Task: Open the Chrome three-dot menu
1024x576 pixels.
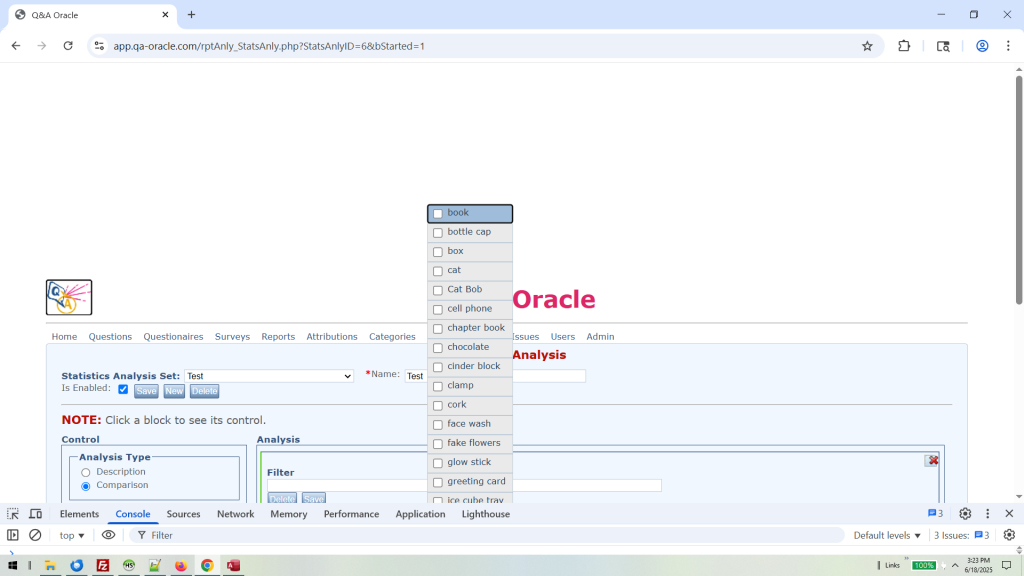Action: [1008, 46]
